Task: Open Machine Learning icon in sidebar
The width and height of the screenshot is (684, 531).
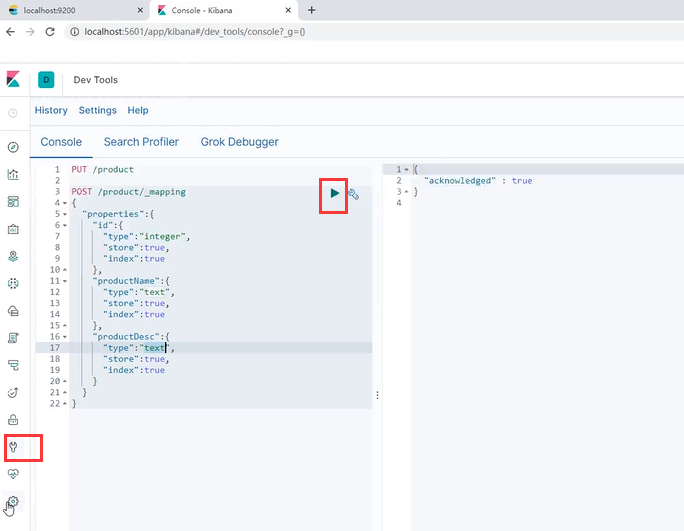Action: click(x=13, y=284)
